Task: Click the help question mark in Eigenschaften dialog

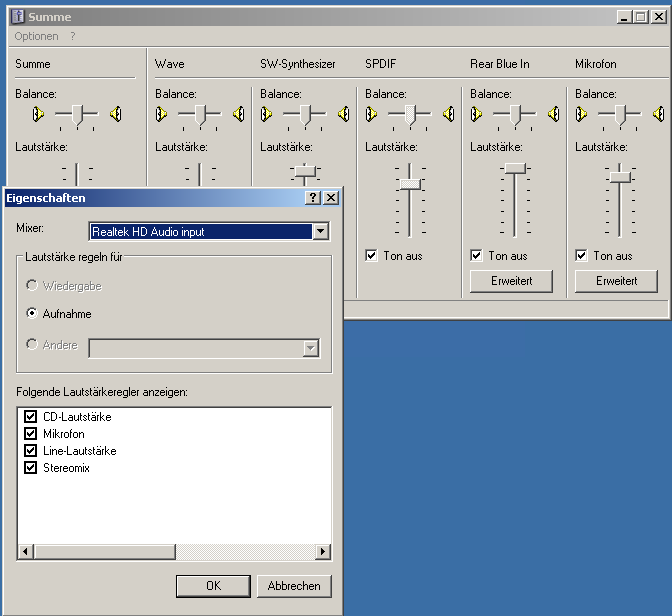Action: pos(313,198)
